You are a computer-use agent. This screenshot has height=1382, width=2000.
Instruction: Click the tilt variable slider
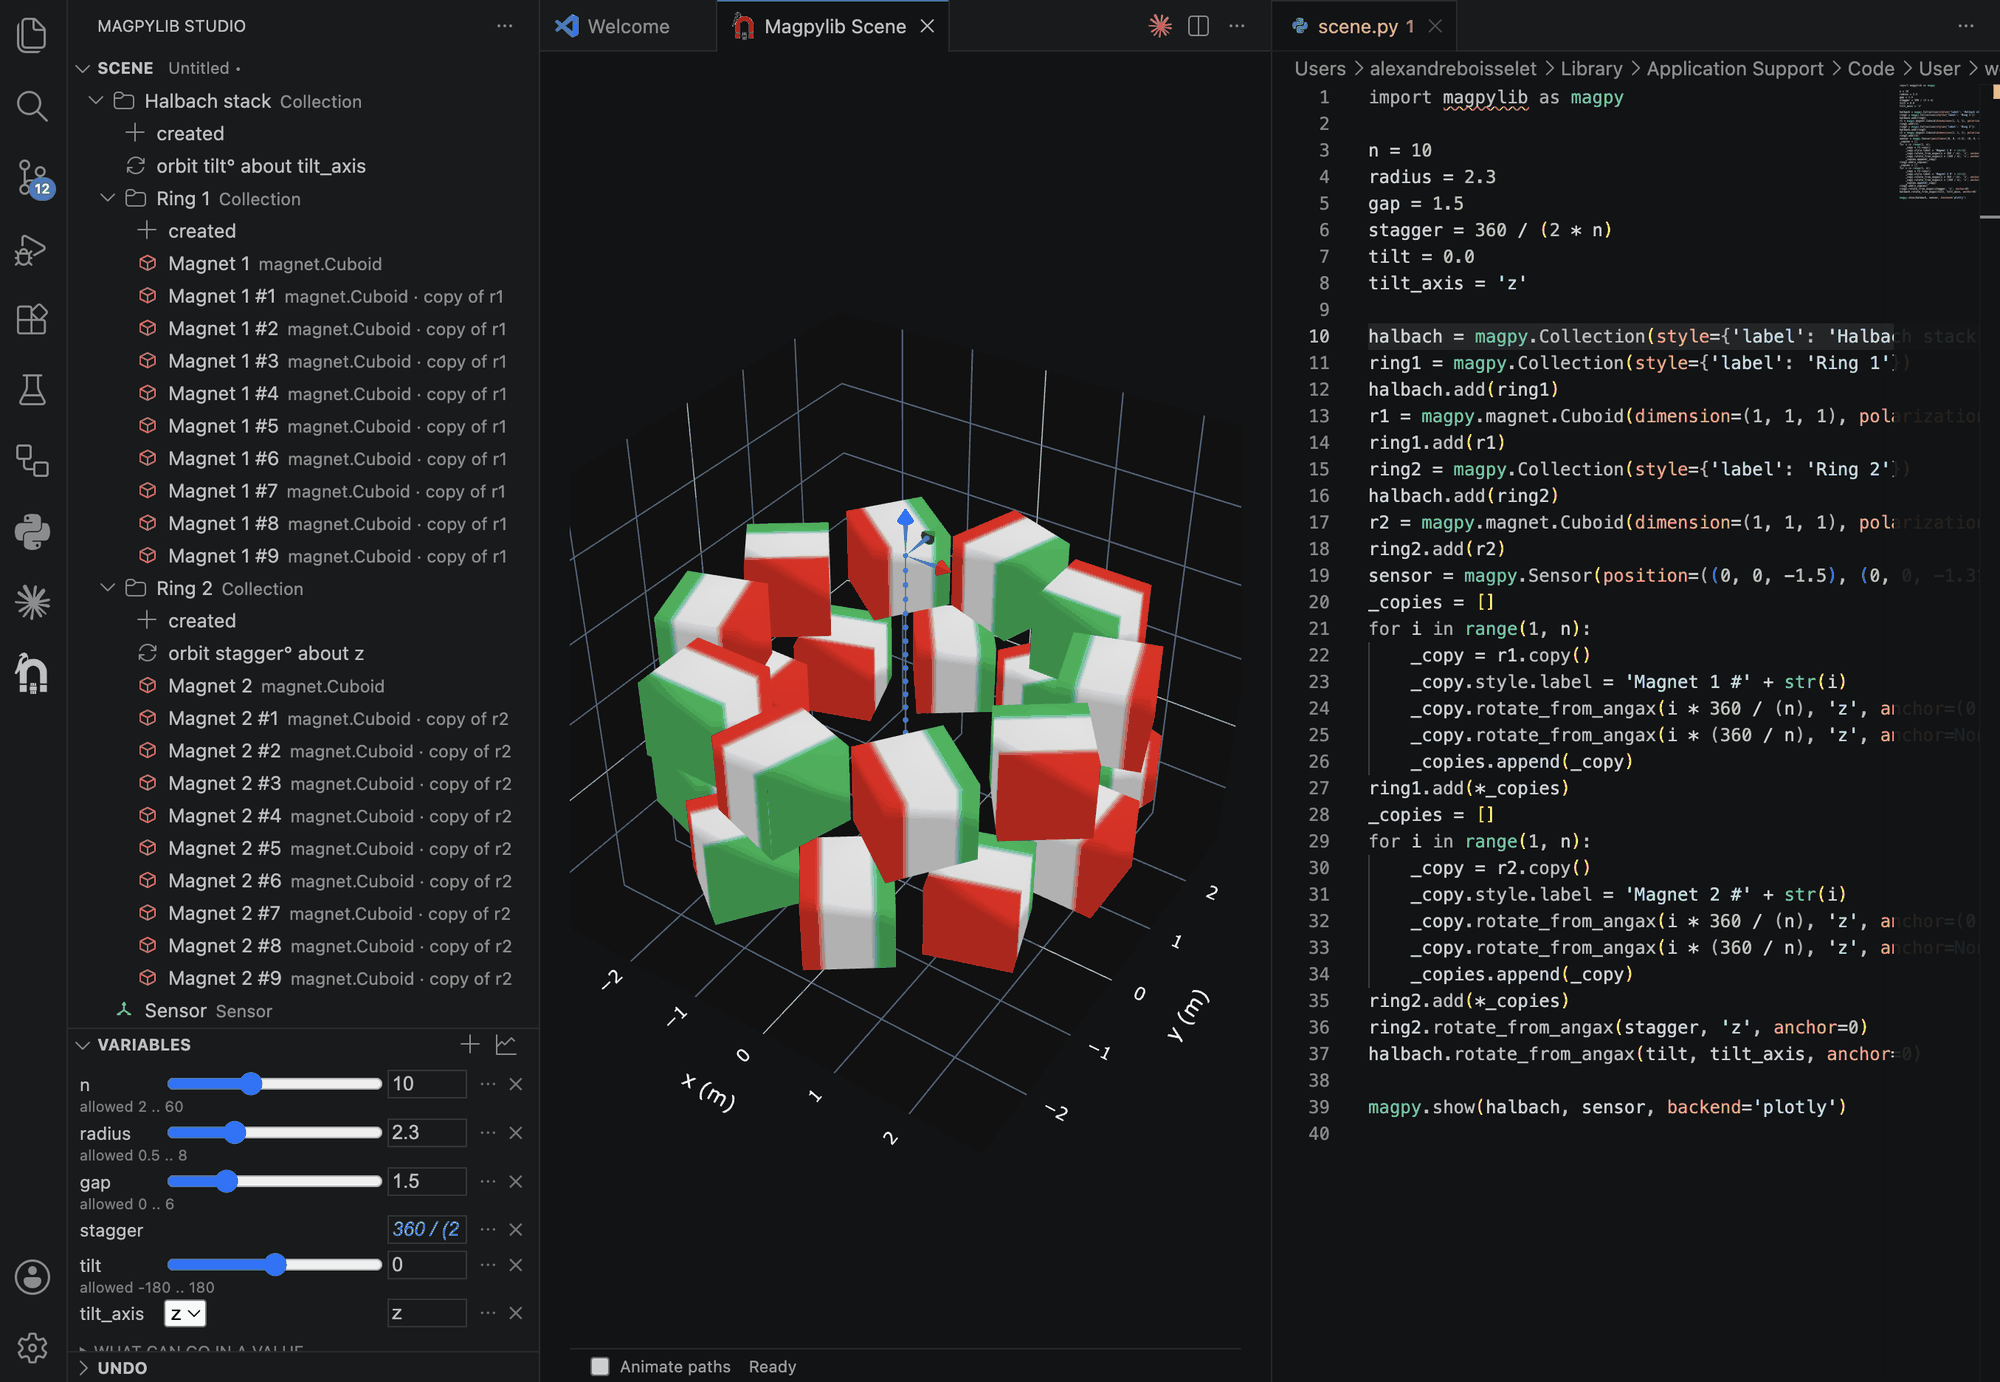tap(274, 1265)
